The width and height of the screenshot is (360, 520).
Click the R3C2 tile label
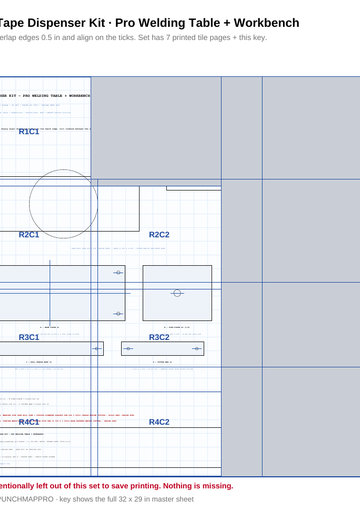(x=159, y=337)
